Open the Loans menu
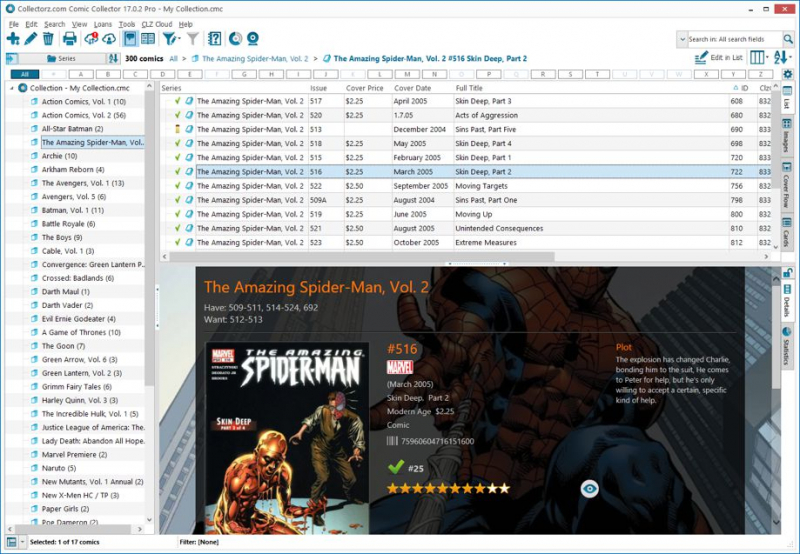Viewport: 800px width, 554px height. click(103, 24)
